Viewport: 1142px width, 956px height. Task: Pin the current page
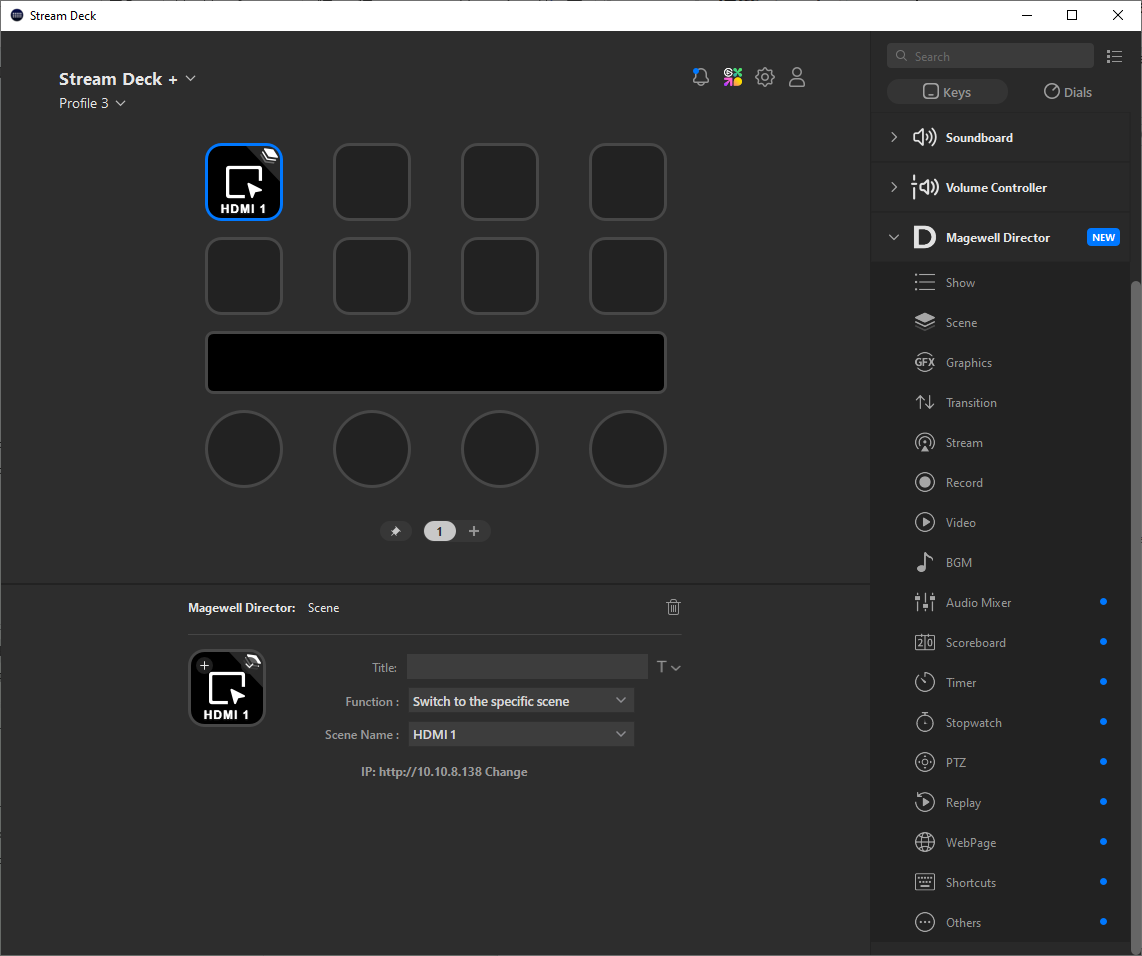395,532
